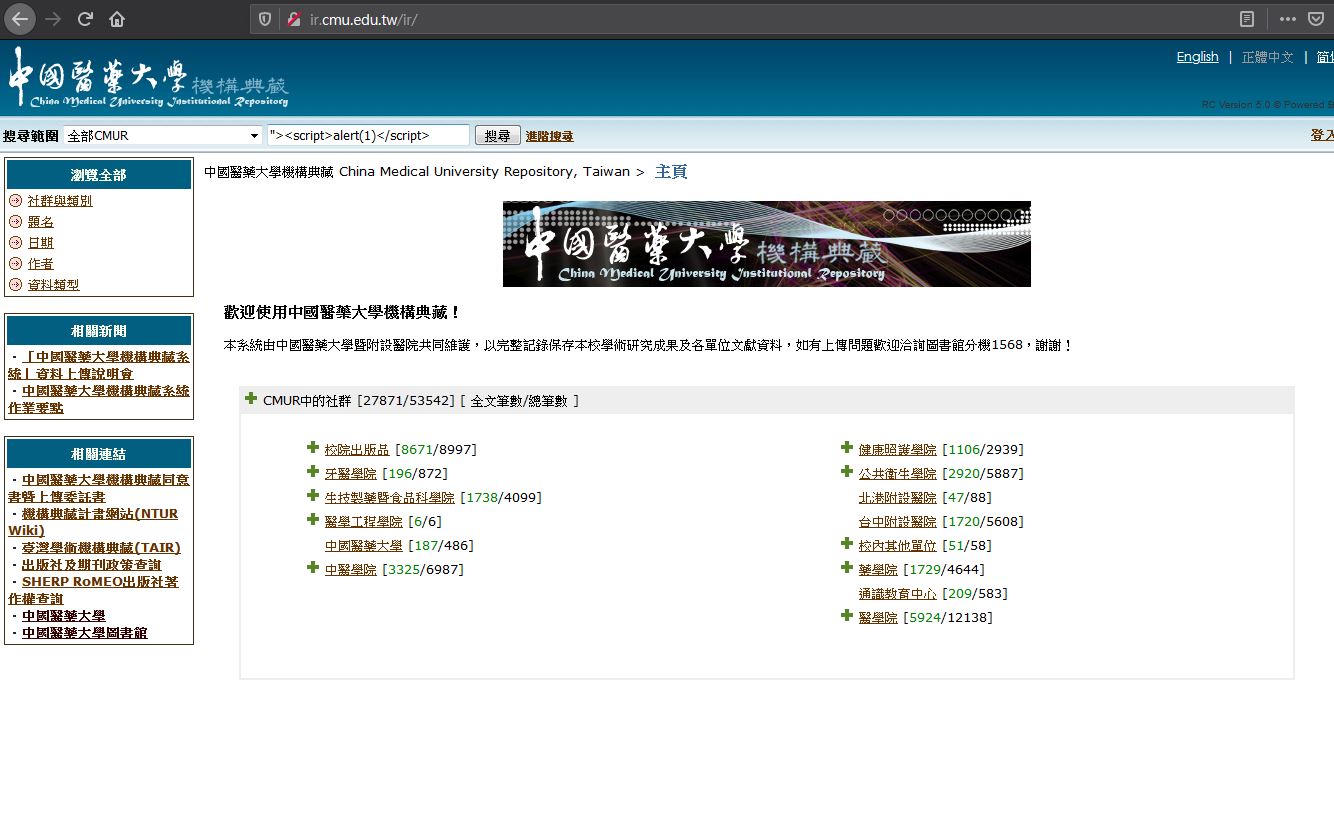Open the 中國醫藥大學 community link
This screenshot has height=824, width=1334.
(364, 546)
